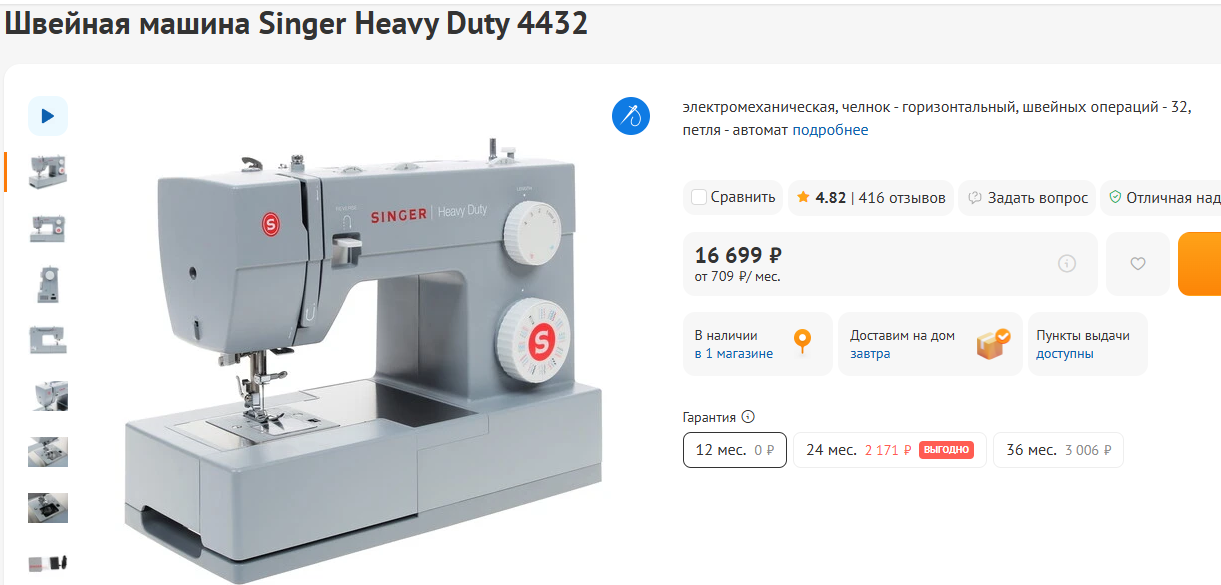Tick the Сравнить checkbox

click(699, 197)
